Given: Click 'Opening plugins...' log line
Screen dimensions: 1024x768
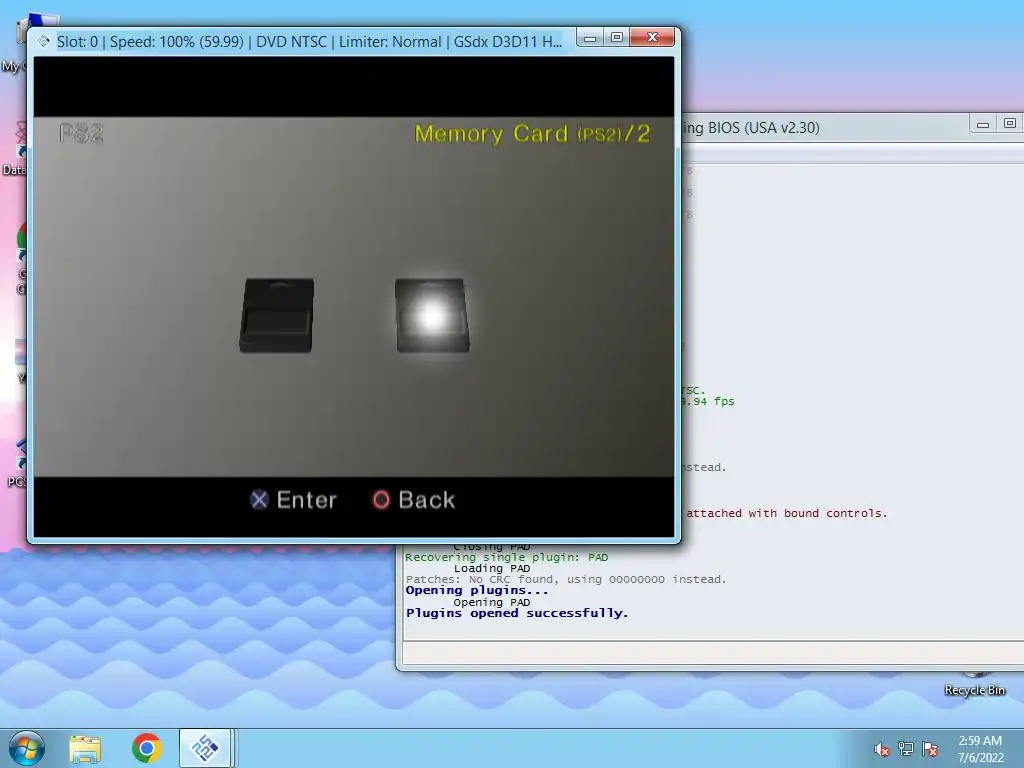Looking at the screenshot, I should tap(477, 590).
